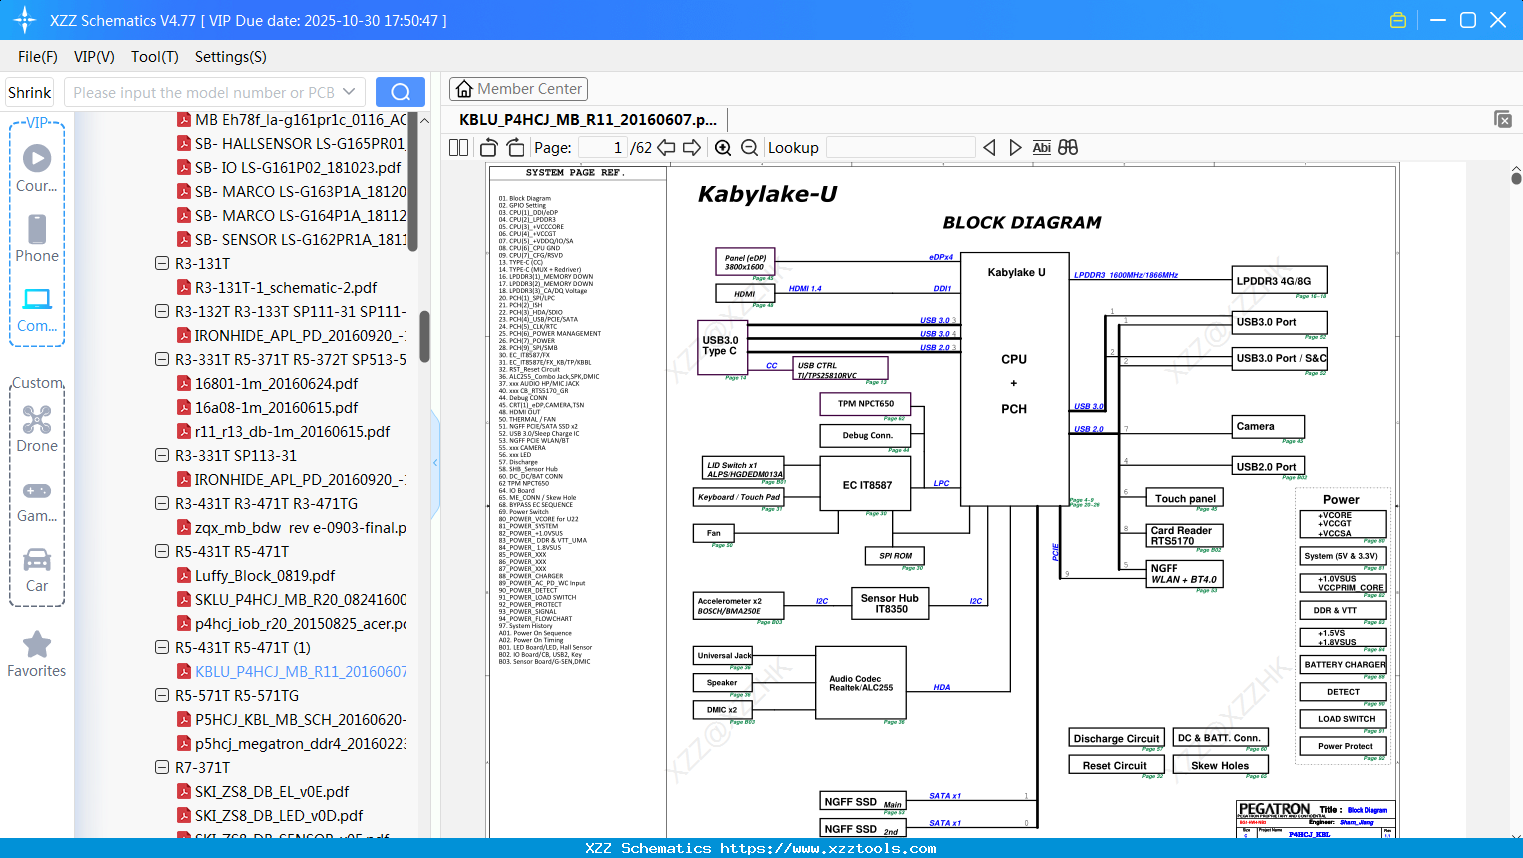Collapse the R3-131T tree folder
The height and width of the screenshot is (858, 1523).
[162, 264]
